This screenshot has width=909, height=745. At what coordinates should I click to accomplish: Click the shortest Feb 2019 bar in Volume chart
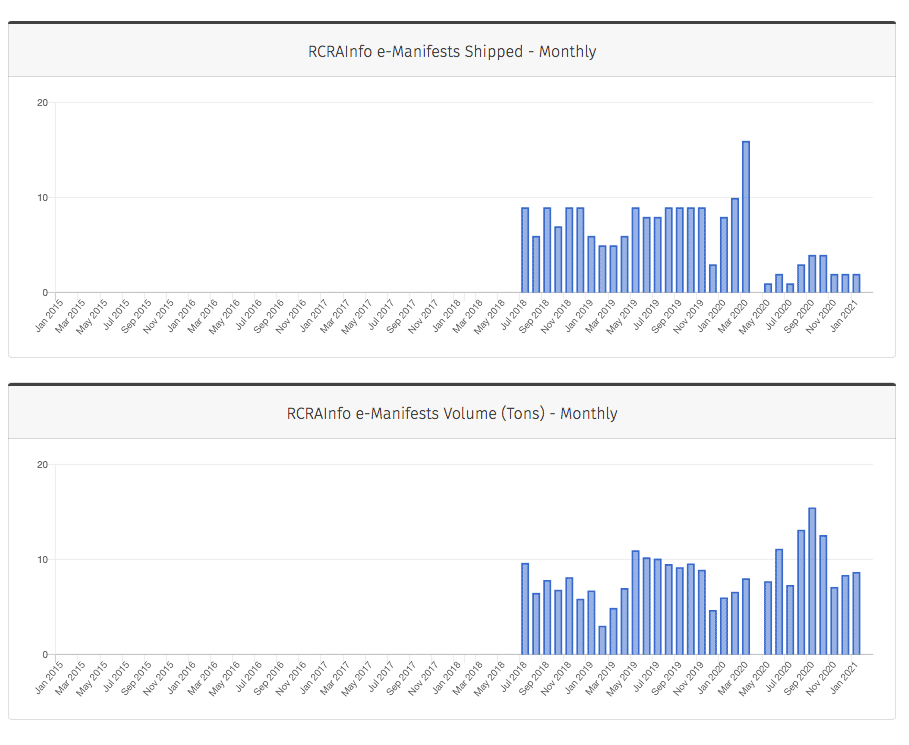coord(602,640)
